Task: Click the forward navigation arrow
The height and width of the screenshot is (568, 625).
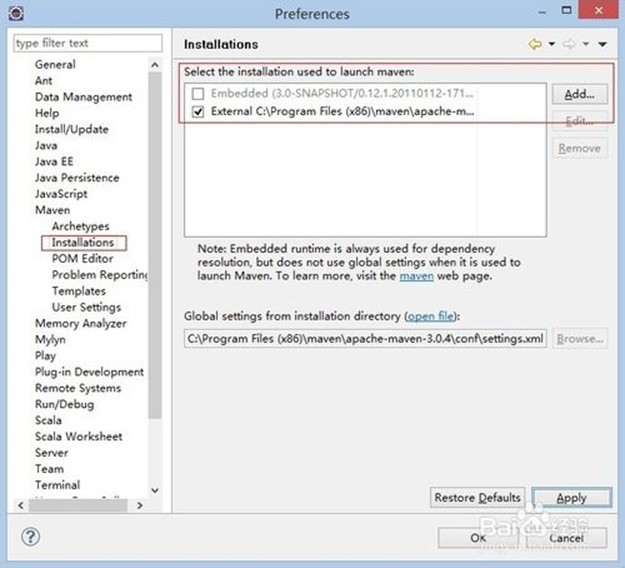Action: coord(569,44)
